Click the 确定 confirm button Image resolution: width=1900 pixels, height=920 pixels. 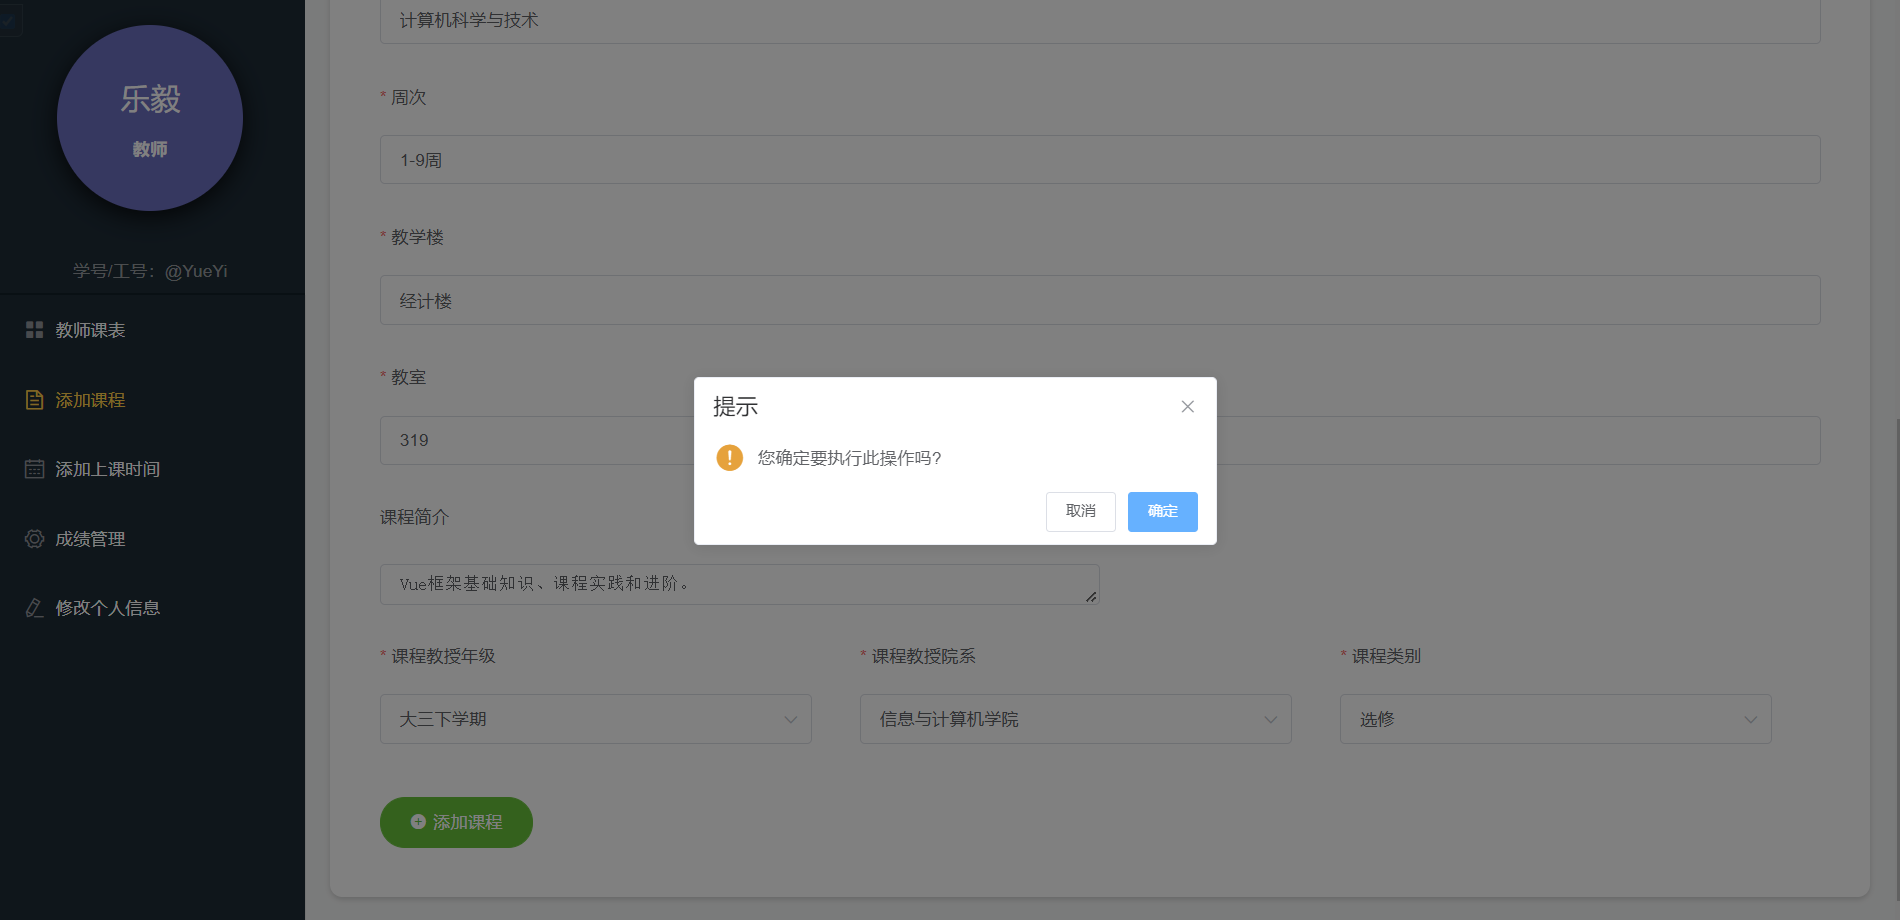tap(1162, 511)
